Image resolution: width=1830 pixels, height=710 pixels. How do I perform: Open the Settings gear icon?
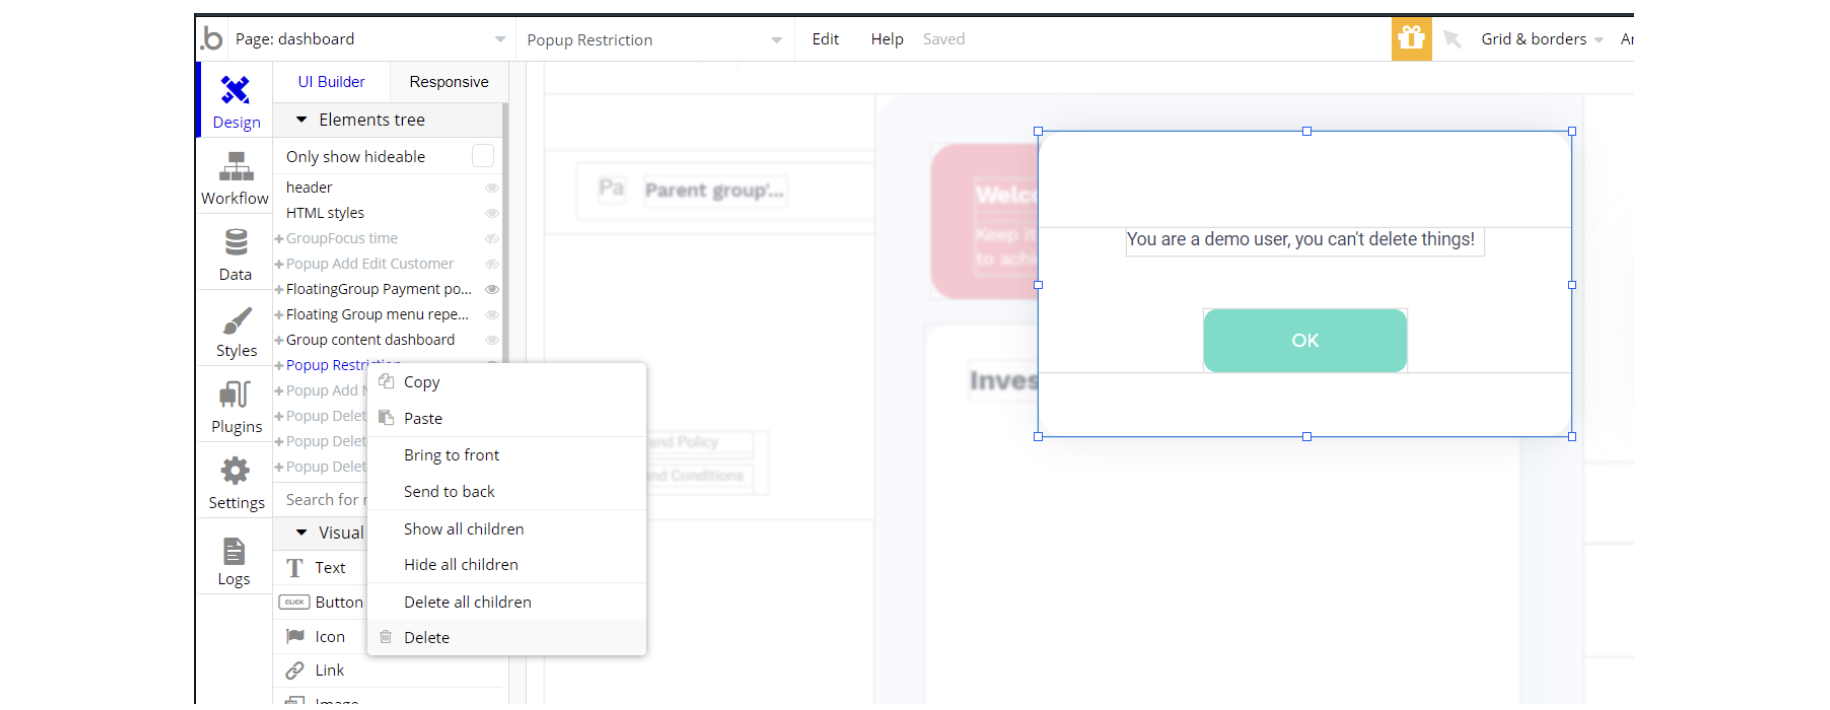click(235, 471)
